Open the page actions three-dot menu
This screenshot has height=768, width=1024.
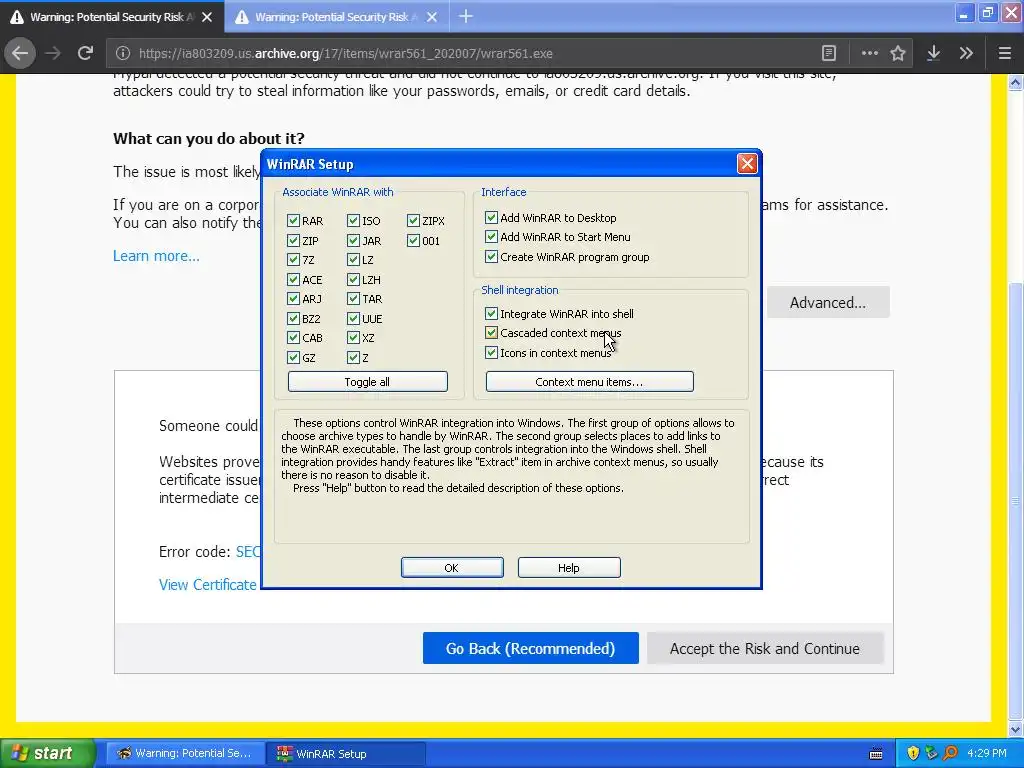[869, 54]
